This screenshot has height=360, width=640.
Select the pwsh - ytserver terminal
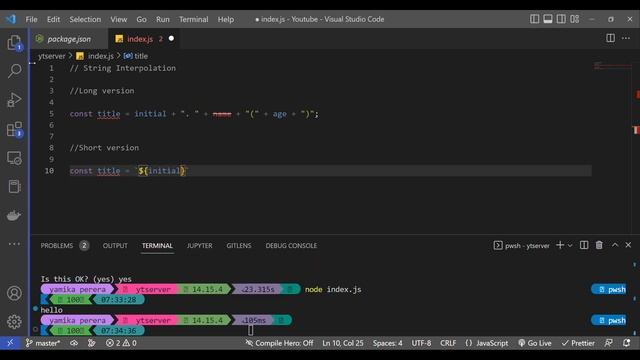pos(522,245)
